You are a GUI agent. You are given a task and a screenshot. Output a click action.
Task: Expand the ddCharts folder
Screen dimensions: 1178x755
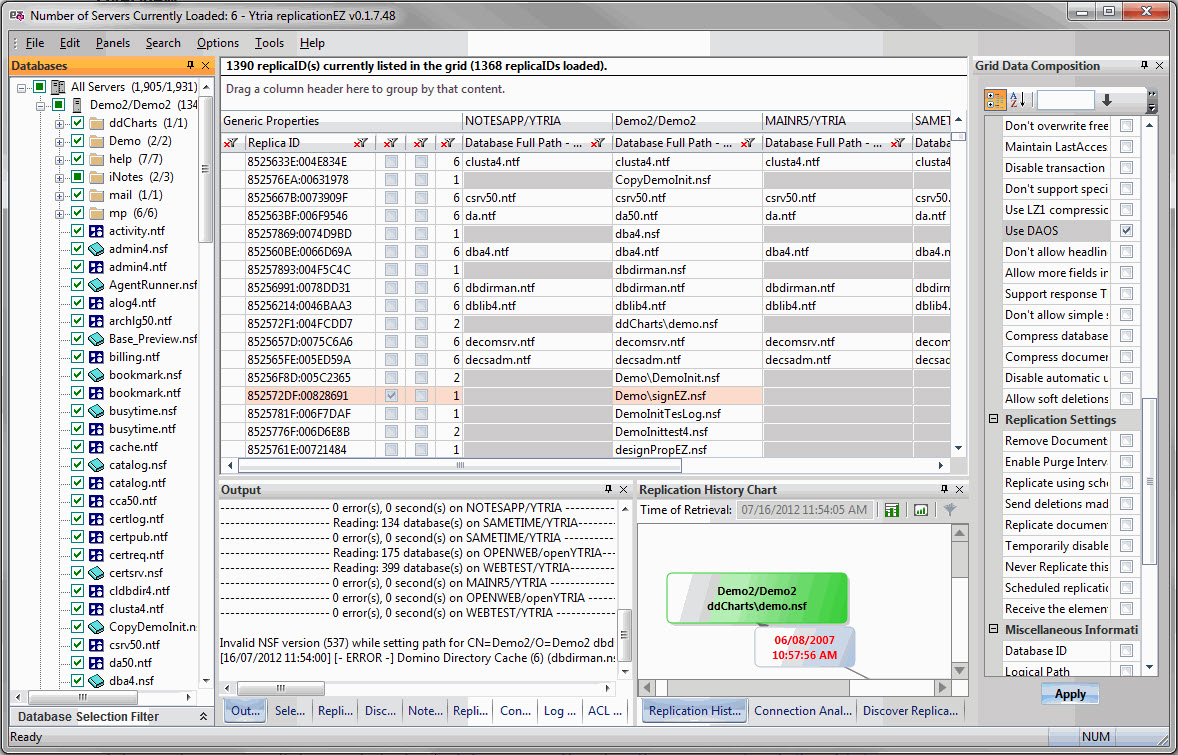tap(60, 123)
